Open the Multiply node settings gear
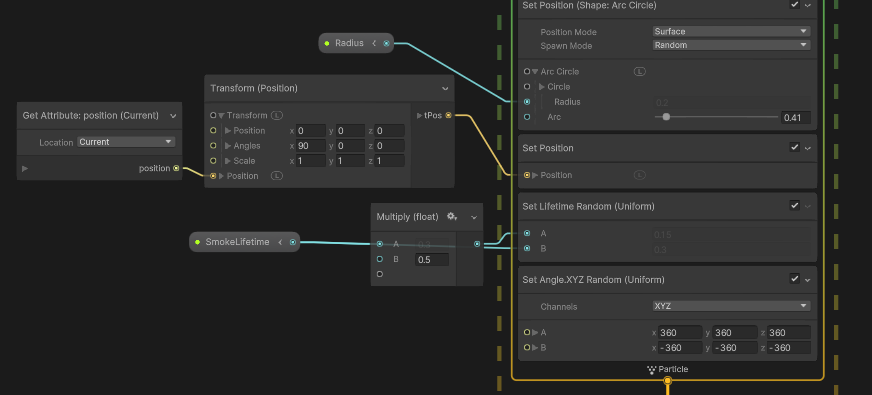Image resolution: width=872 pixels, height=395 pixels. [452, 216]
